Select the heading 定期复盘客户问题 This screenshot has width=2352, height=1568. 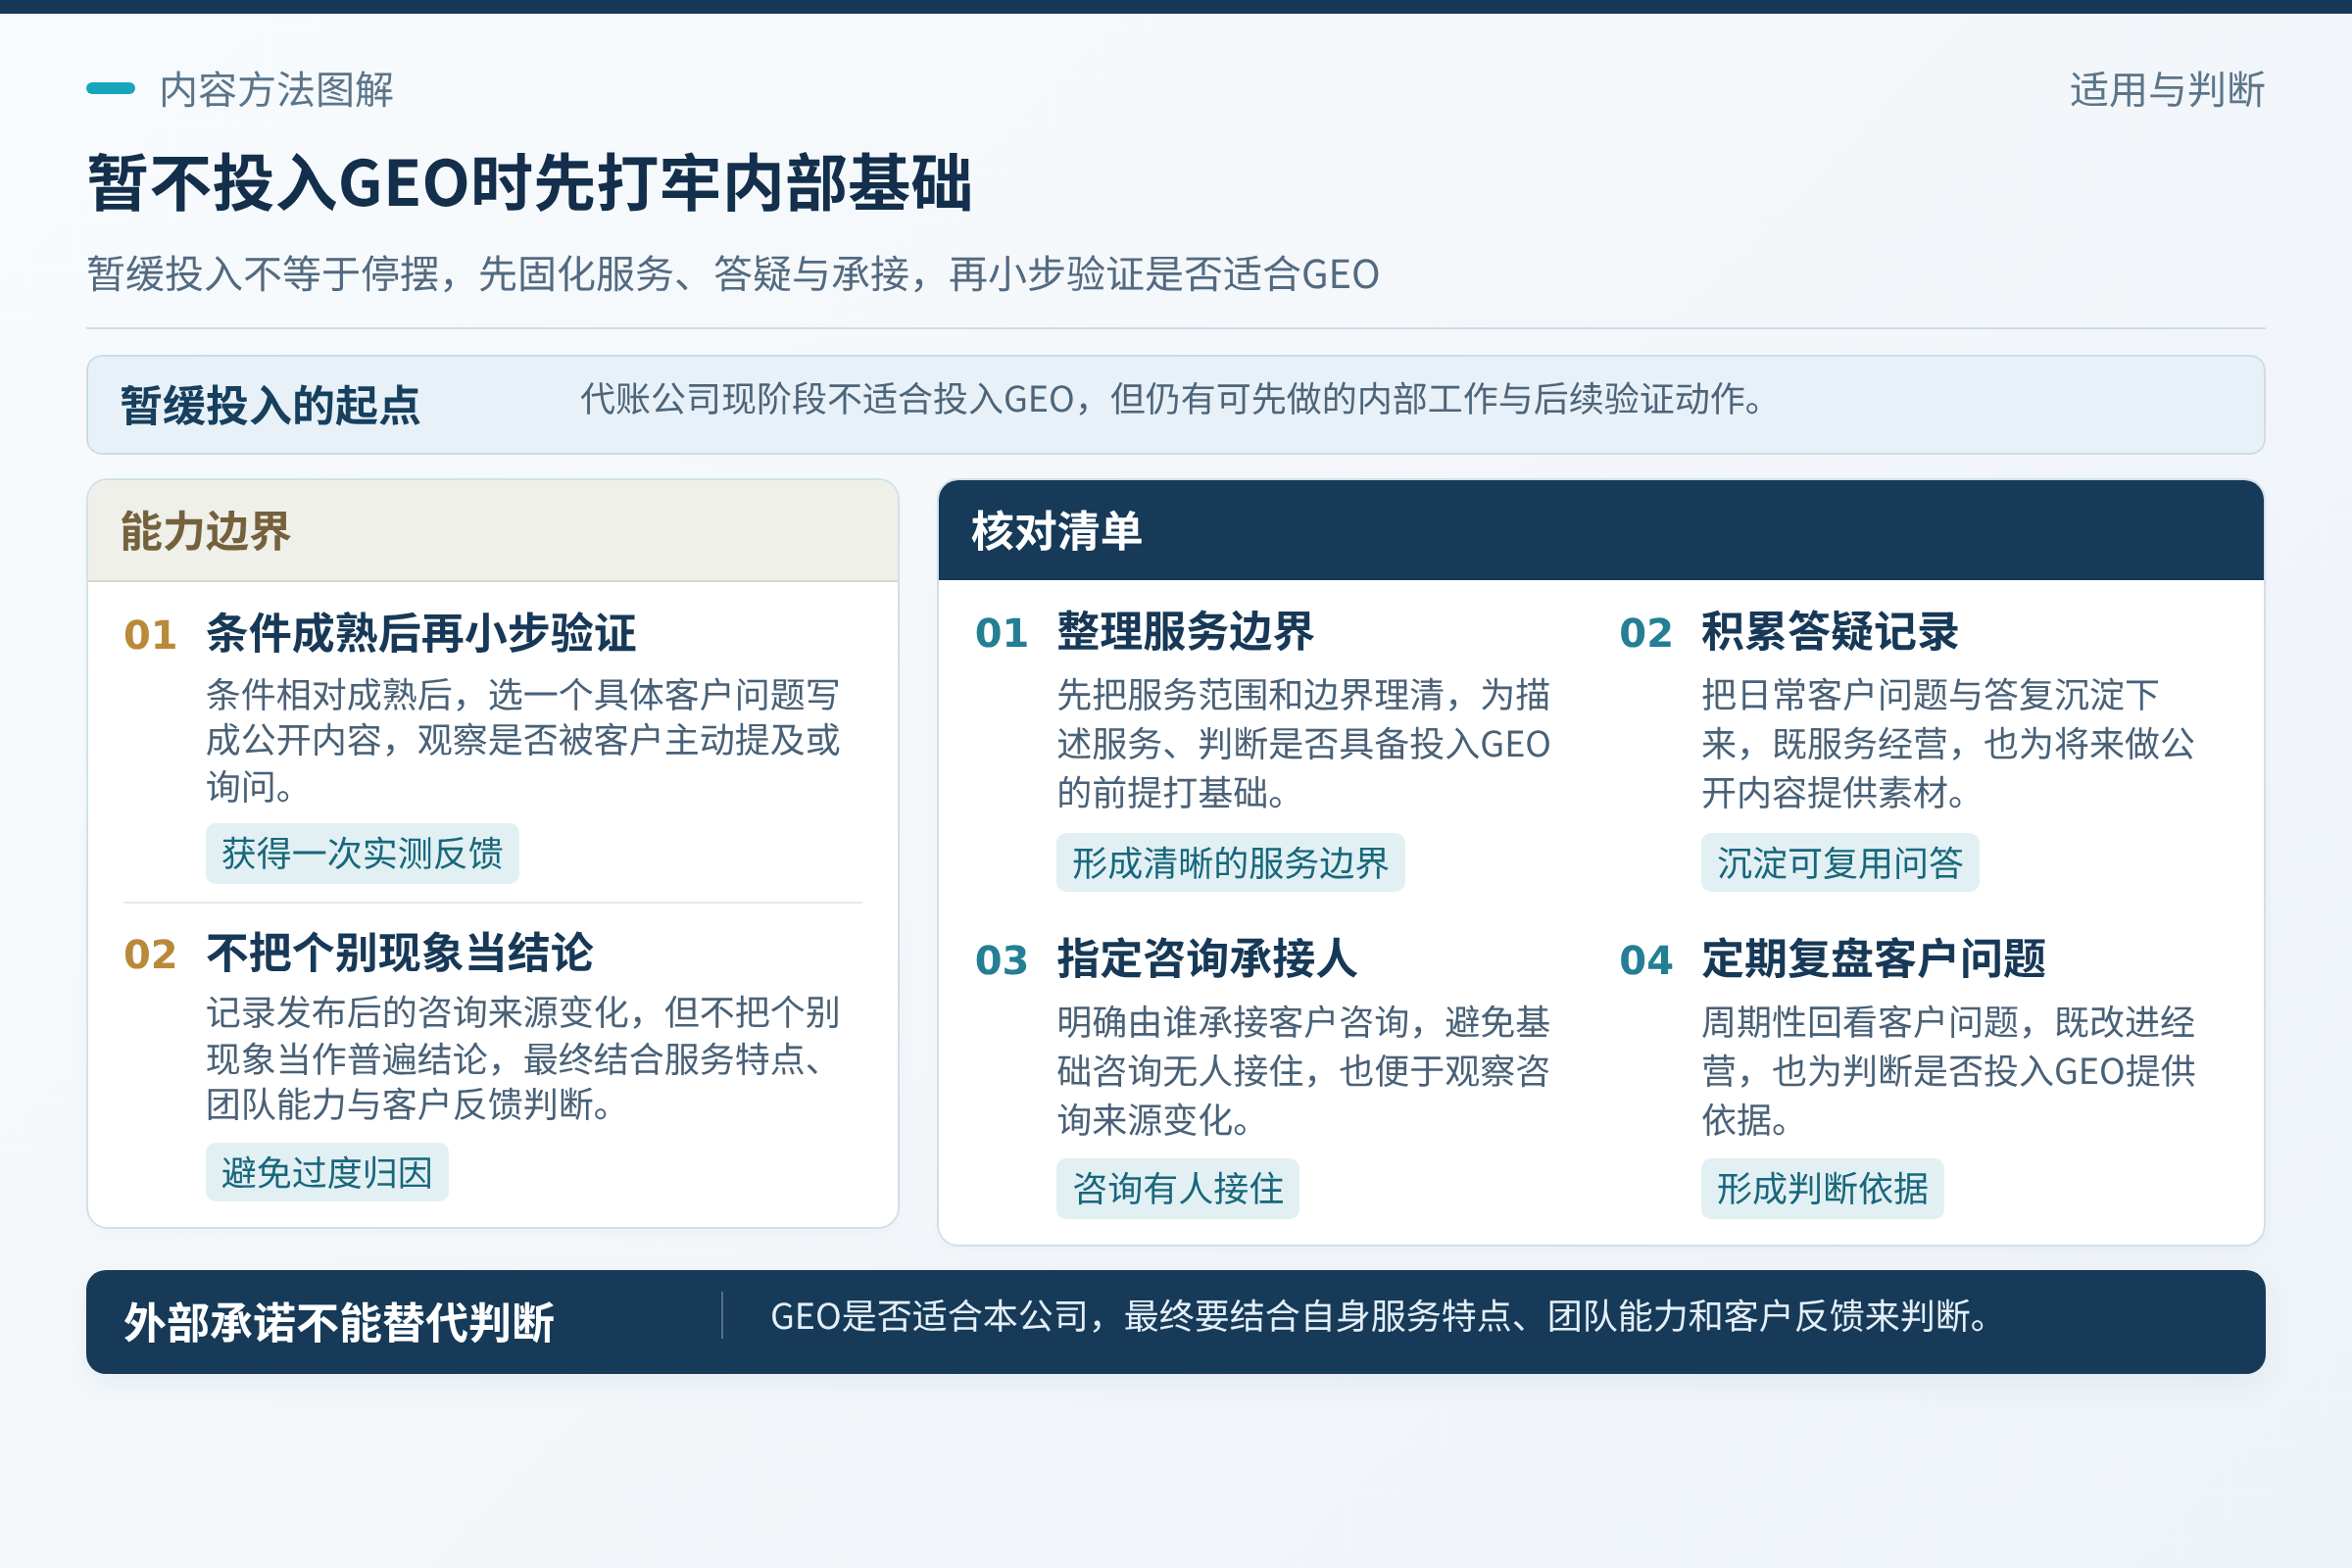(x=1874, y=958)
